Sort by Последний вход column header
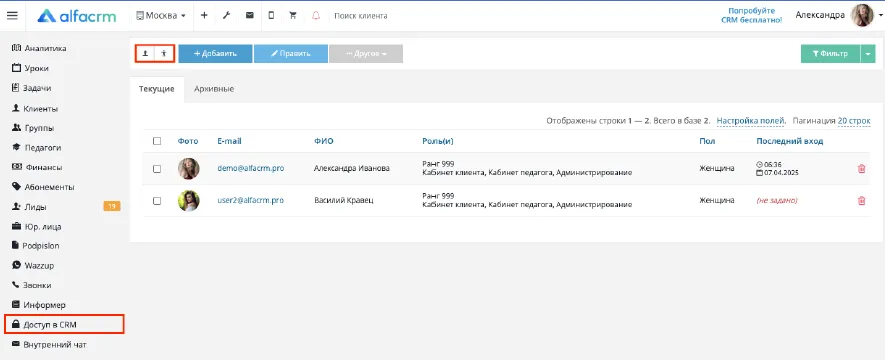Viewport: 885px width, 360px height. [790, 141]
